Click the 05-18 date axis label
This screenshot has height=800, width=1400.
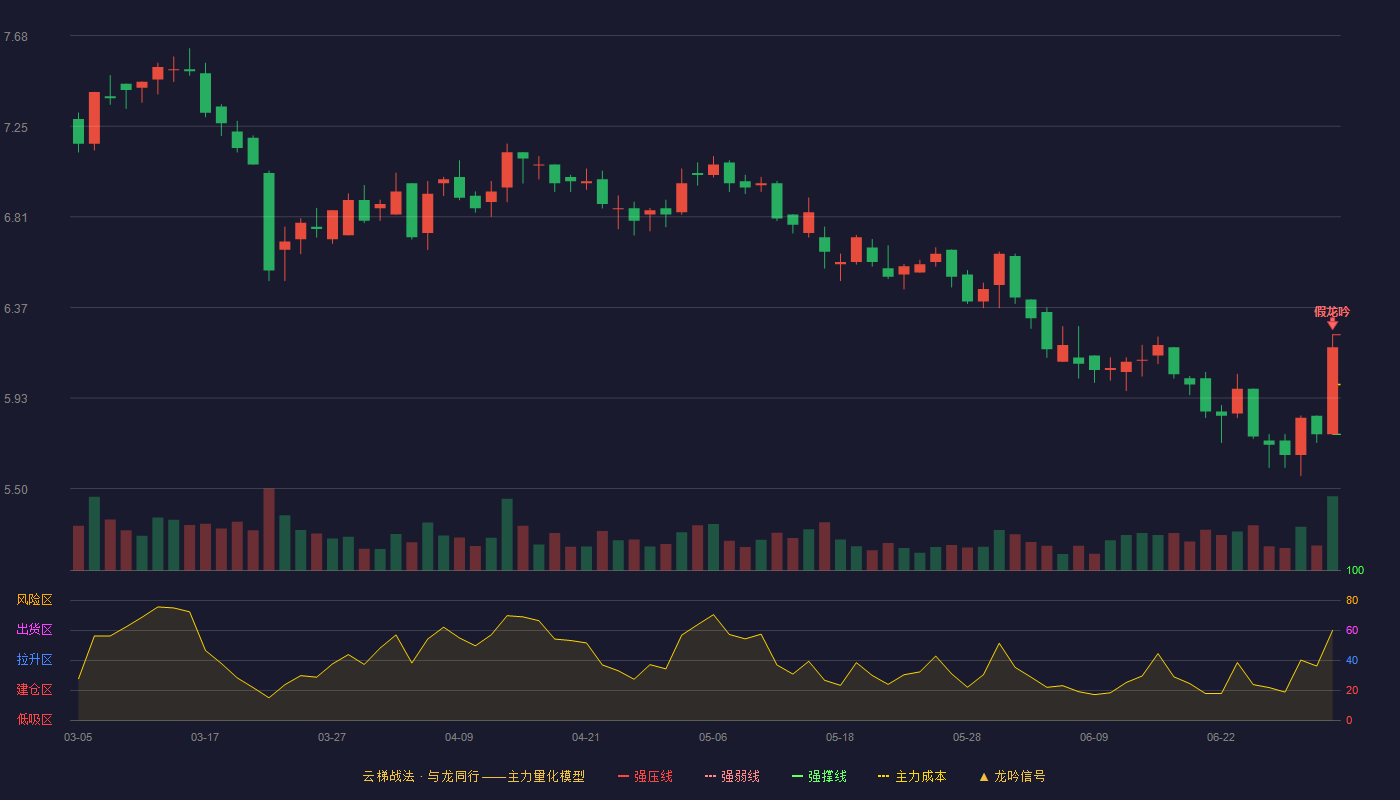point(840,737)
